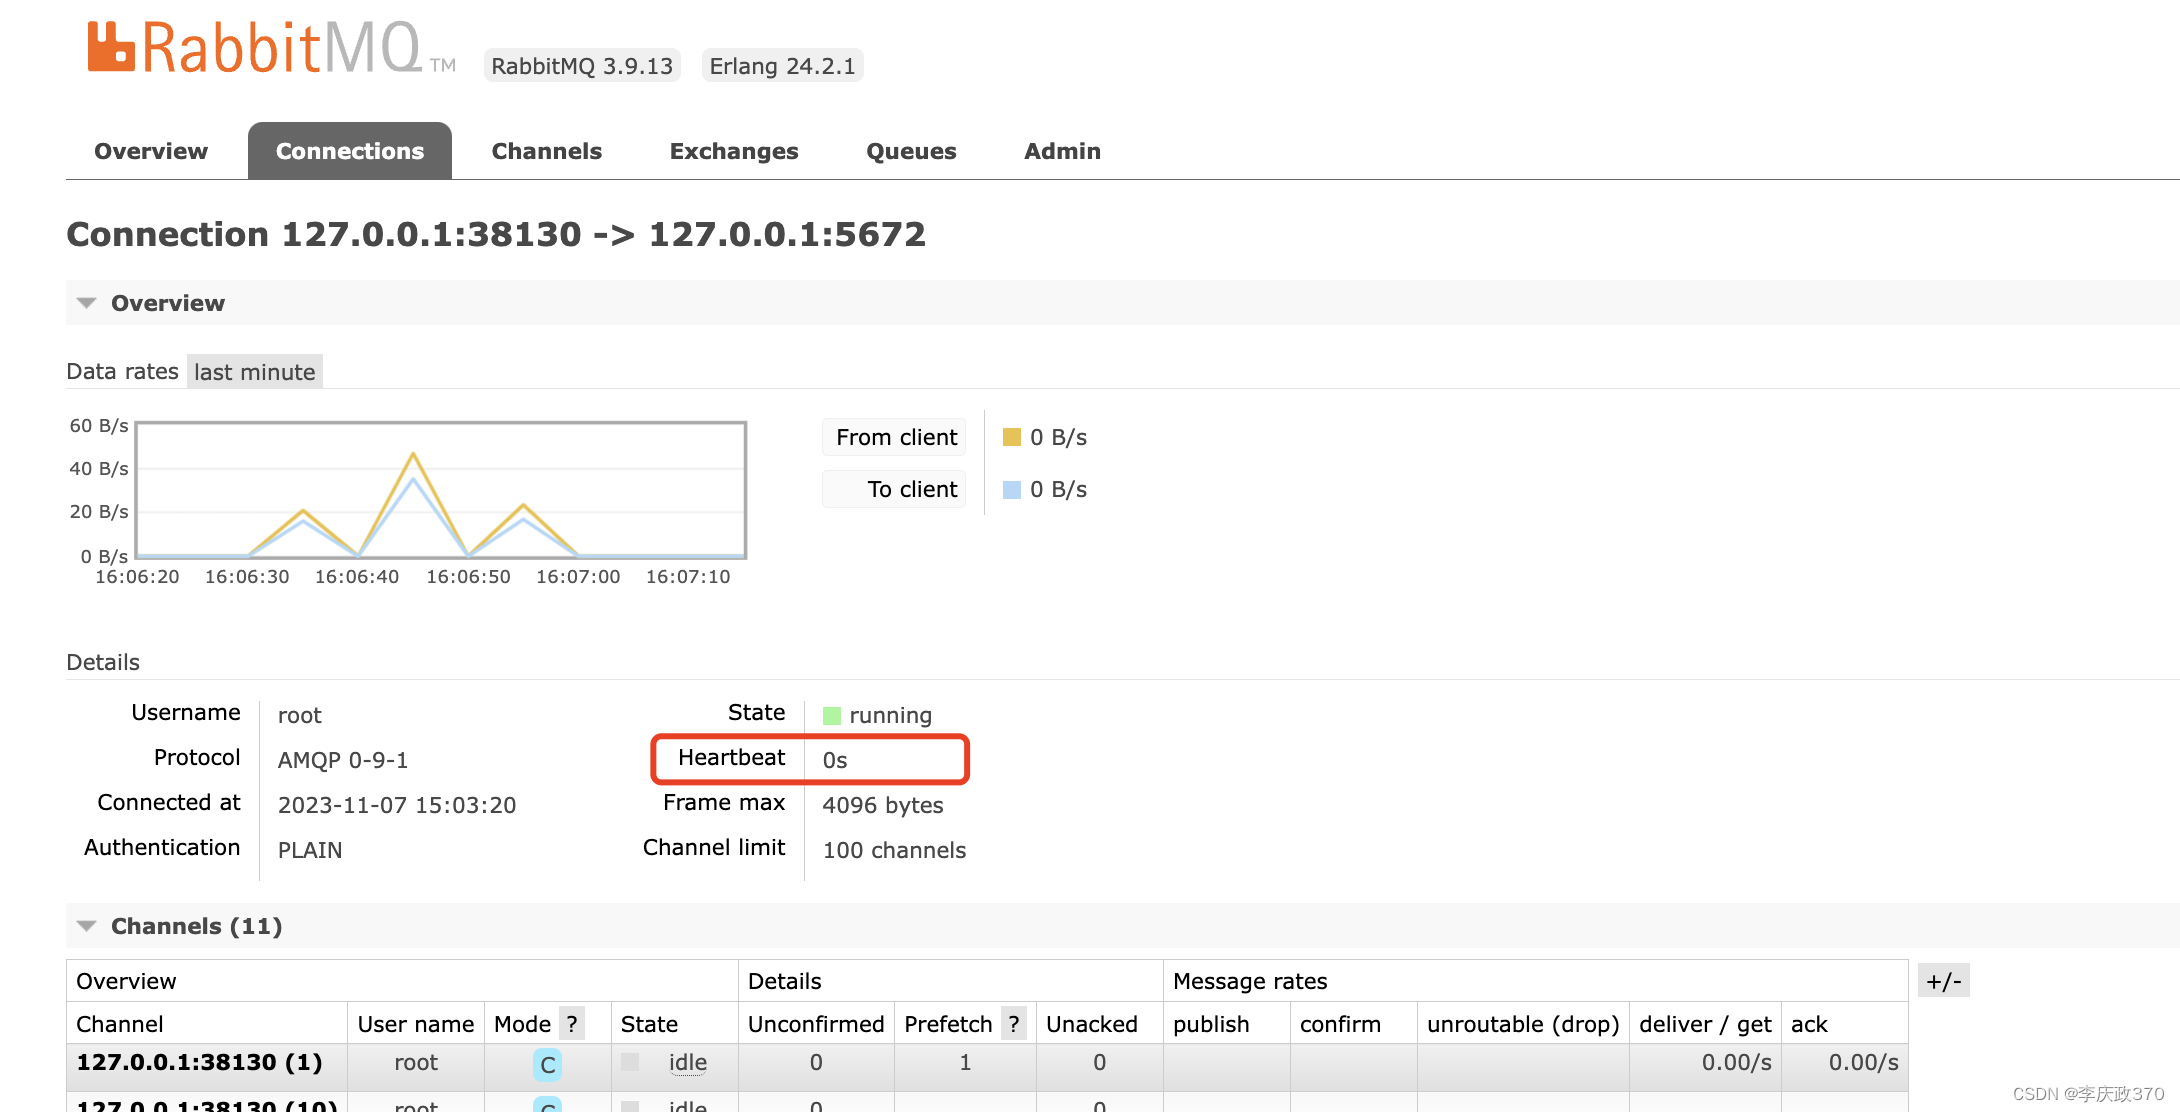Click inside the data rates chart area

440,492
